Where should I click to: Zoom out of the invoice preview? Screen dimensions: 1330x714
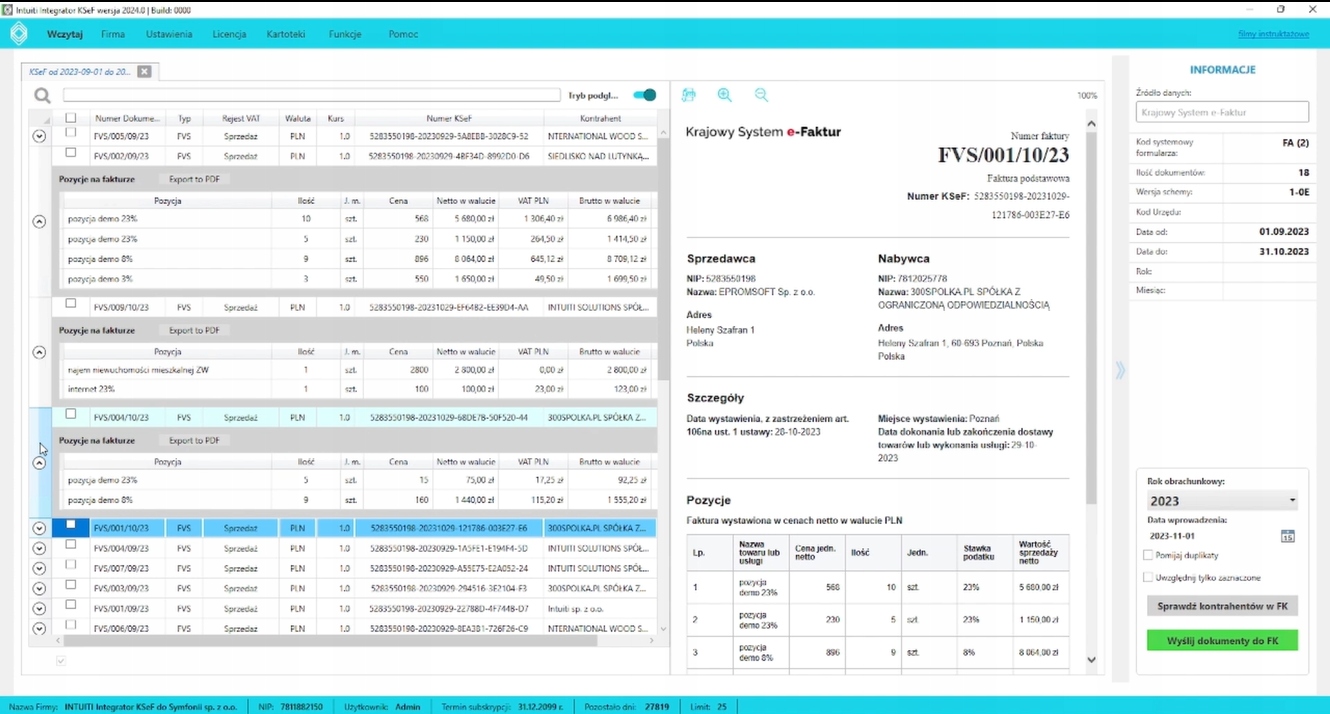pyautogui.click(x=761, y=95)
